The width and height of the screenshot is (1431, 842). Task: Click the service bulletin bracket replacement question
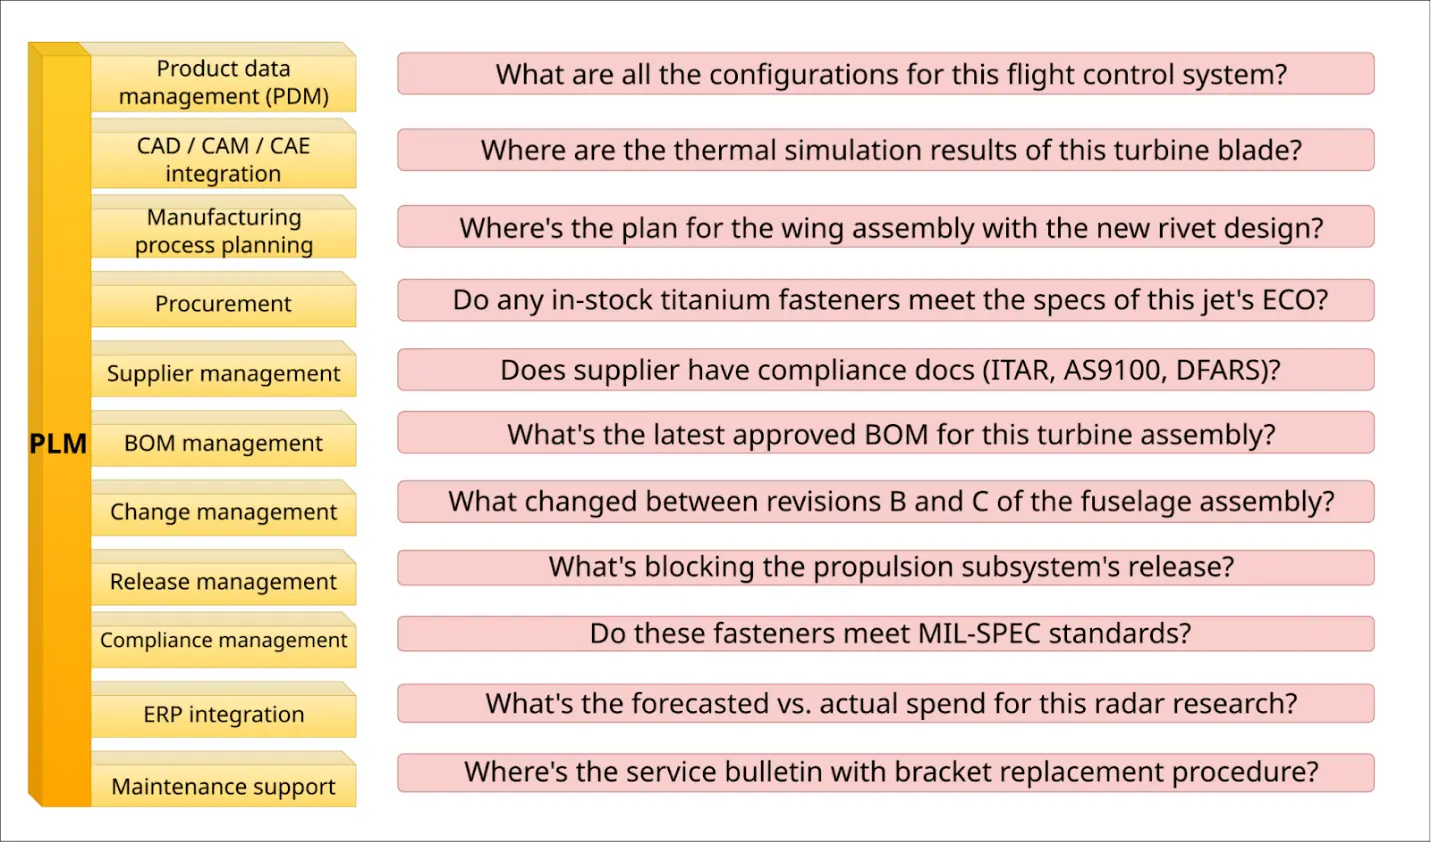click(885, 772)
